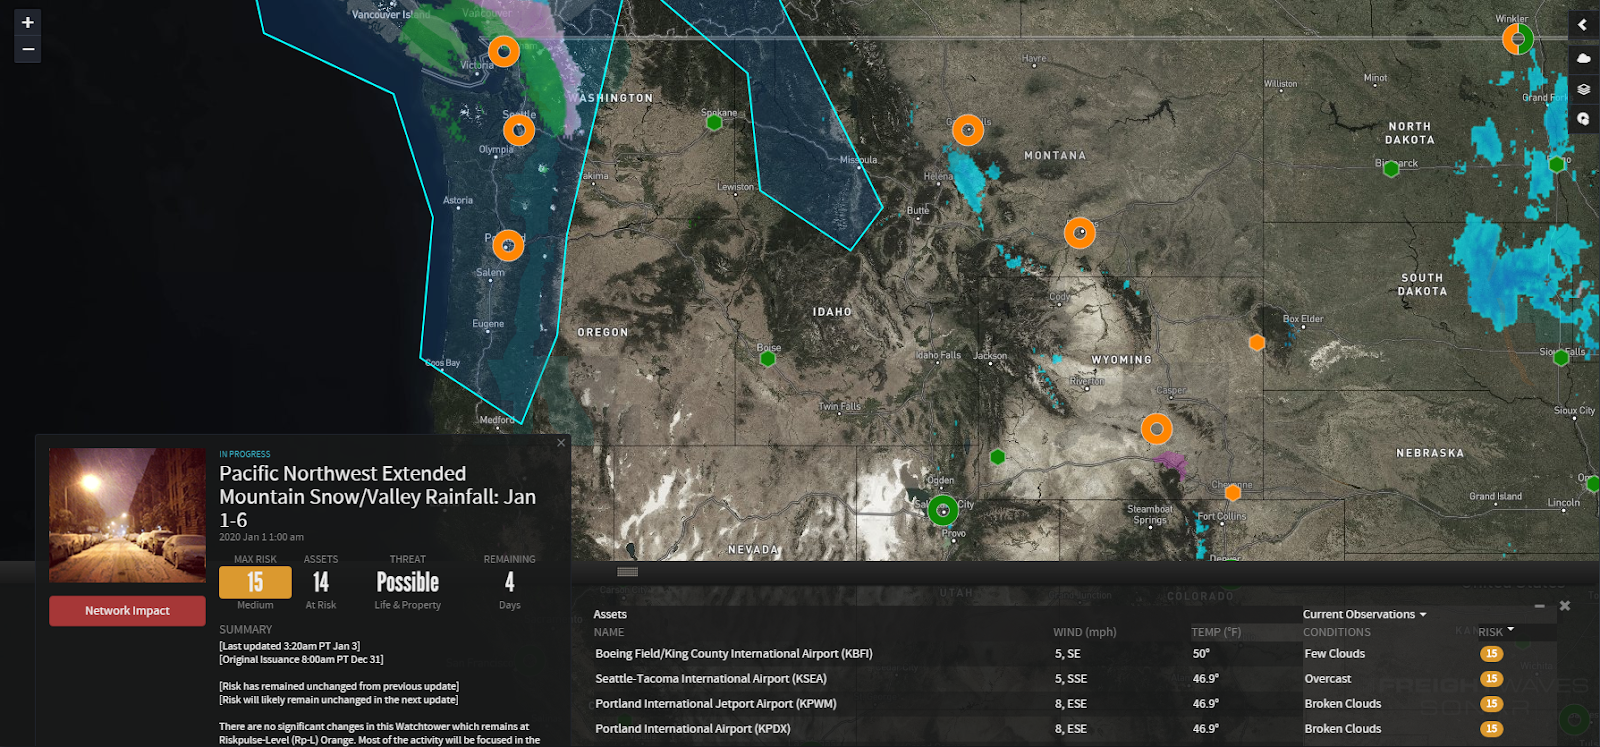The height and width of the screenshot is (747, 1600).
Task: Select the orange-green marker at Winkler
Action: pos(1518,39)
